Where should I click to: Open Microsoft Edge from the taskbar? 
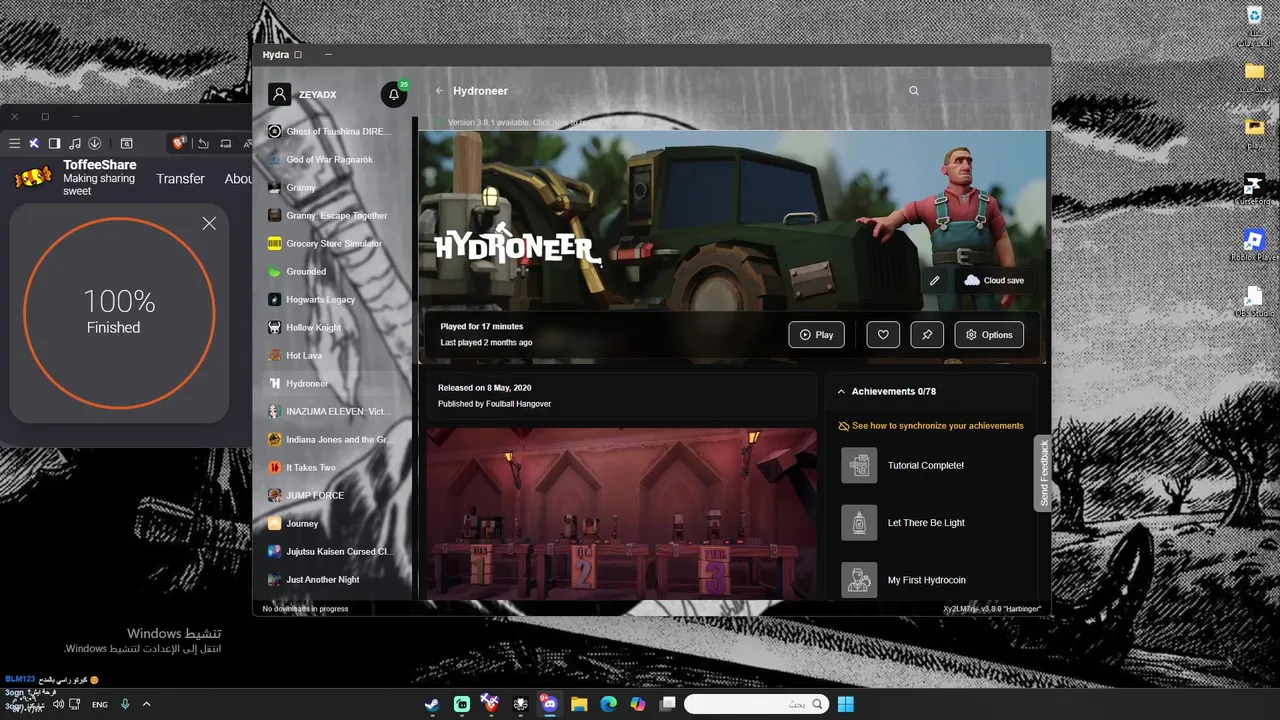pyautogui.click(x=608, y=704)
